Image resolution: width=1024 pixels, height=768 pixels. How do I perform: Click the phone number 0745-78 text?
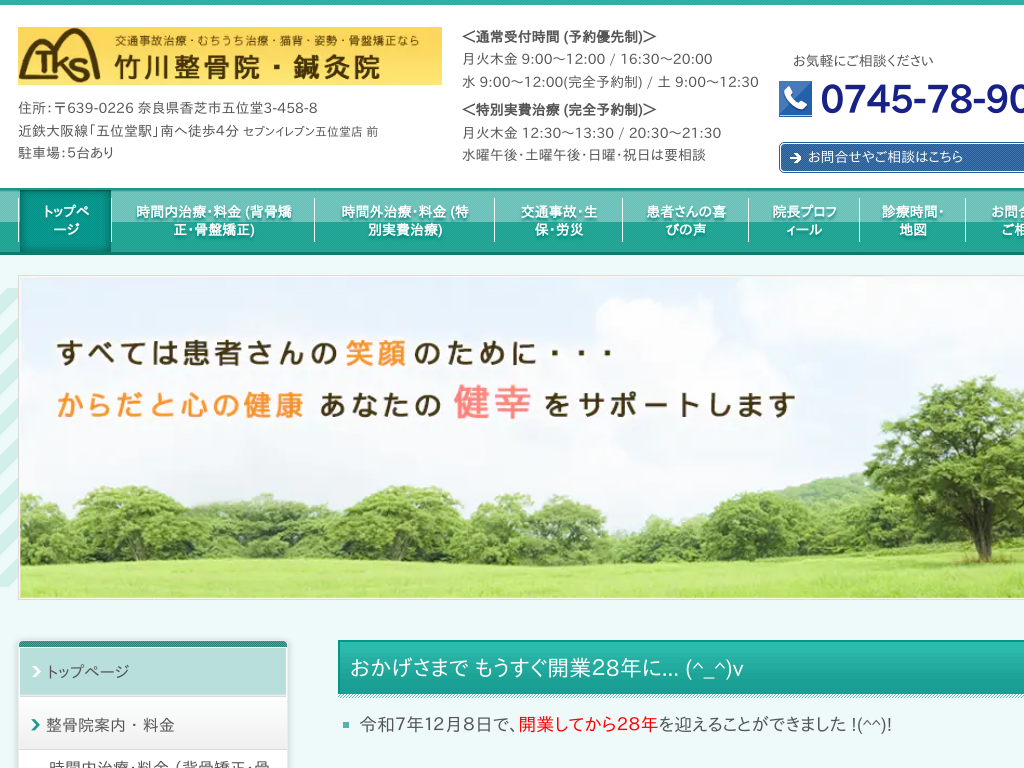point(920,99)
